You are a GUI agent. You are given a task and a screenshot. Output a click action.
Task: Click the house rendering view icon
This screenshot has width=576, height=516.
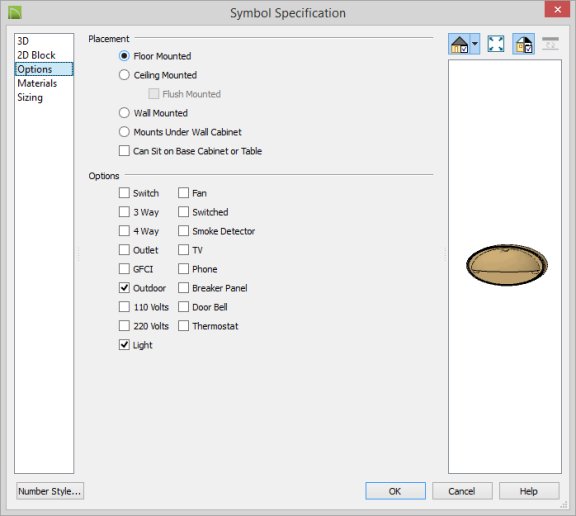tap(459, 44)
